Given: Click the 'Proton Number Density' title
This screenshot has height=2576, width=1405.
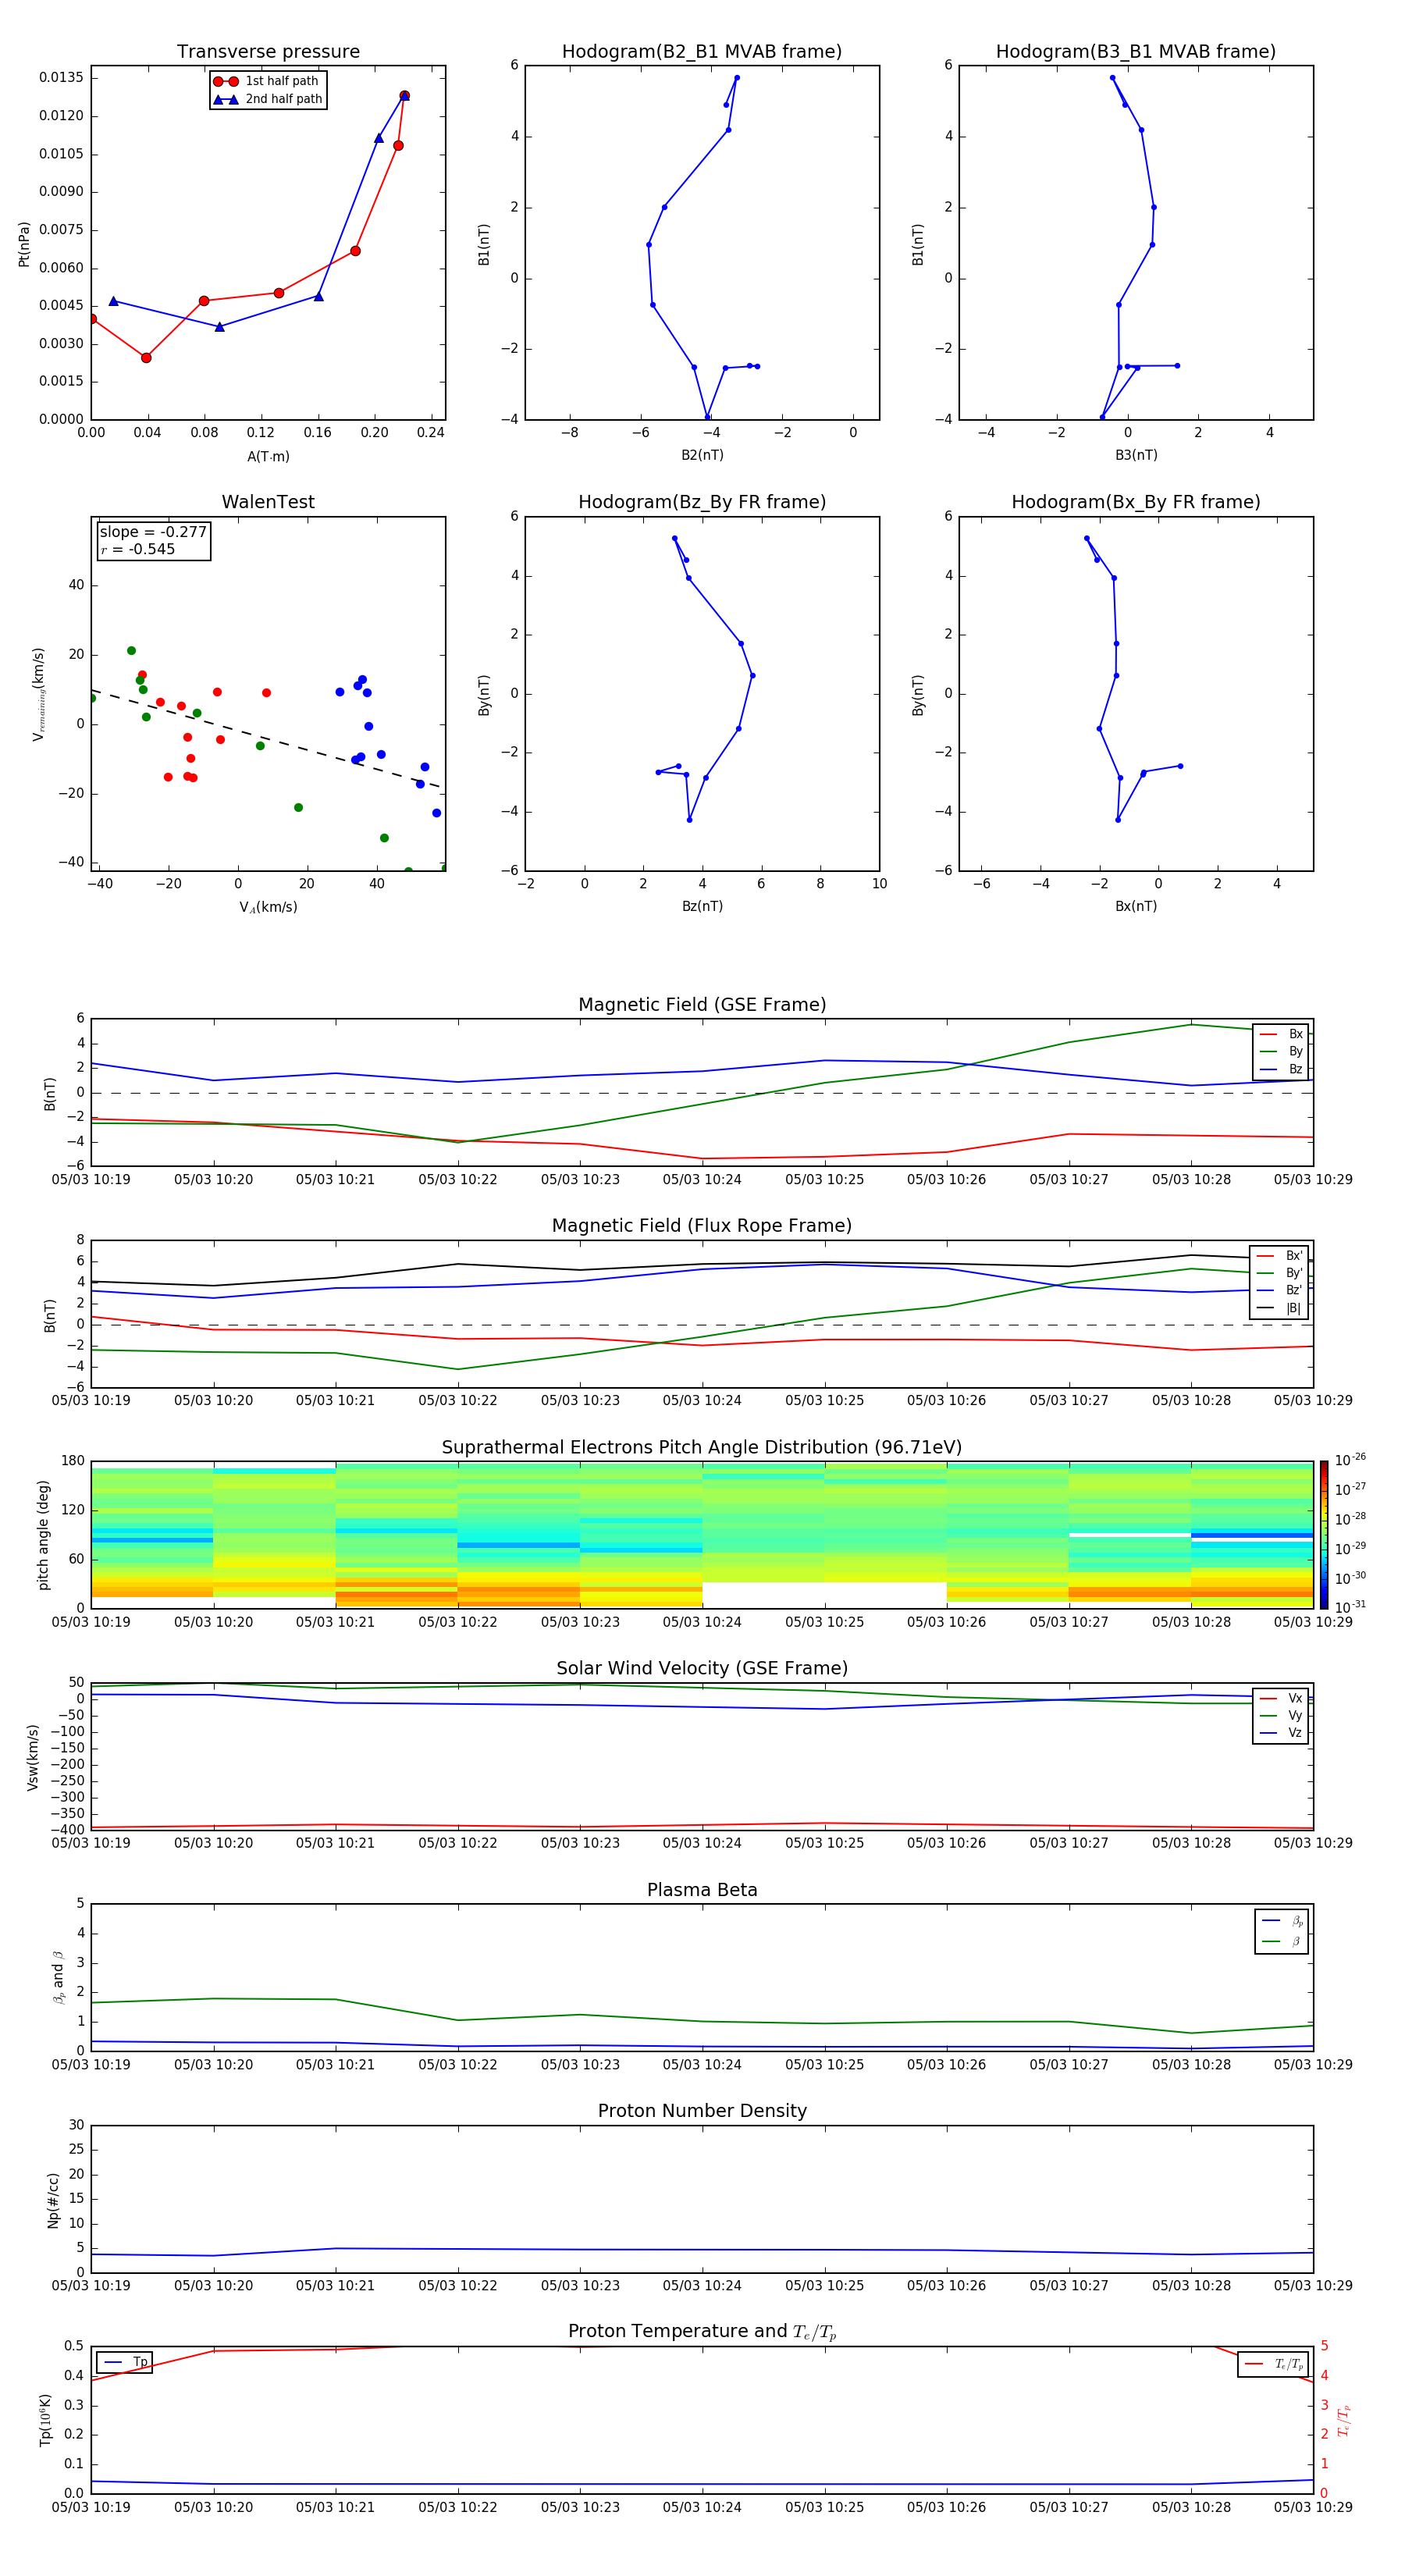Looking at the screenshot, I should (x=702, y=2111).
